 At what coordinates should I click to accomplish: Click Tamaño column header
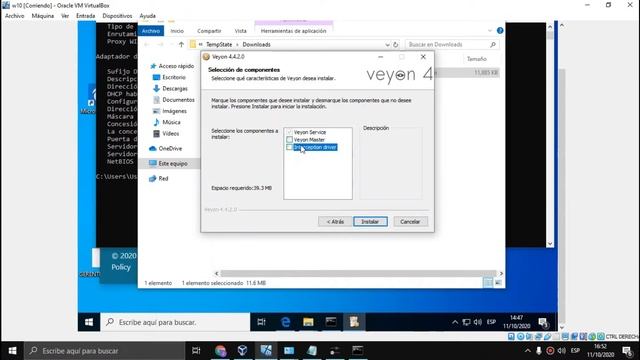coord(477,59)
